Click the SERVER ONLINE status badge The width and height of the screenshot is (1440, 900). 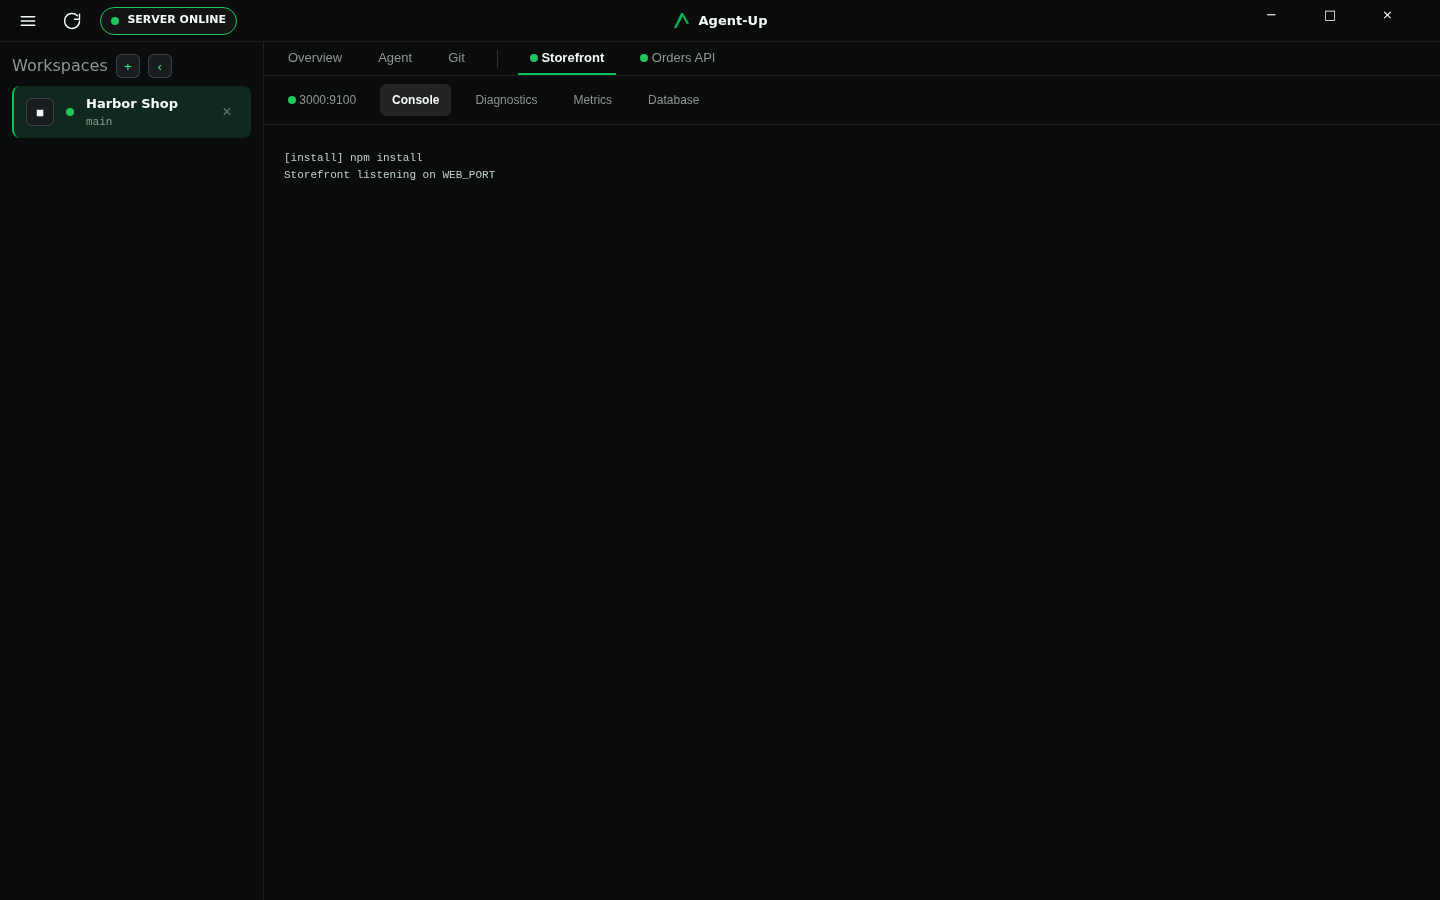(x=168, y=21)
